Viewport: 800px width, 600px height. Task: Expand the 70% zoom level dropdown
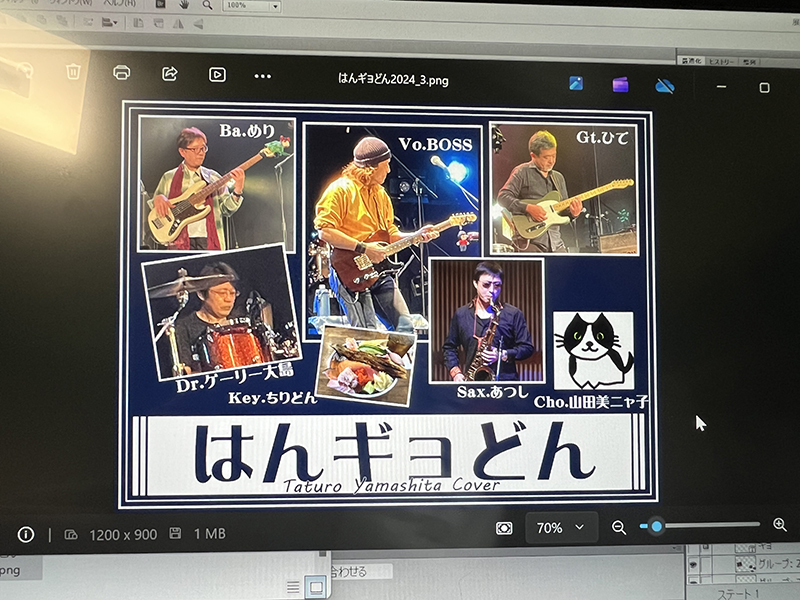(561, 528)
